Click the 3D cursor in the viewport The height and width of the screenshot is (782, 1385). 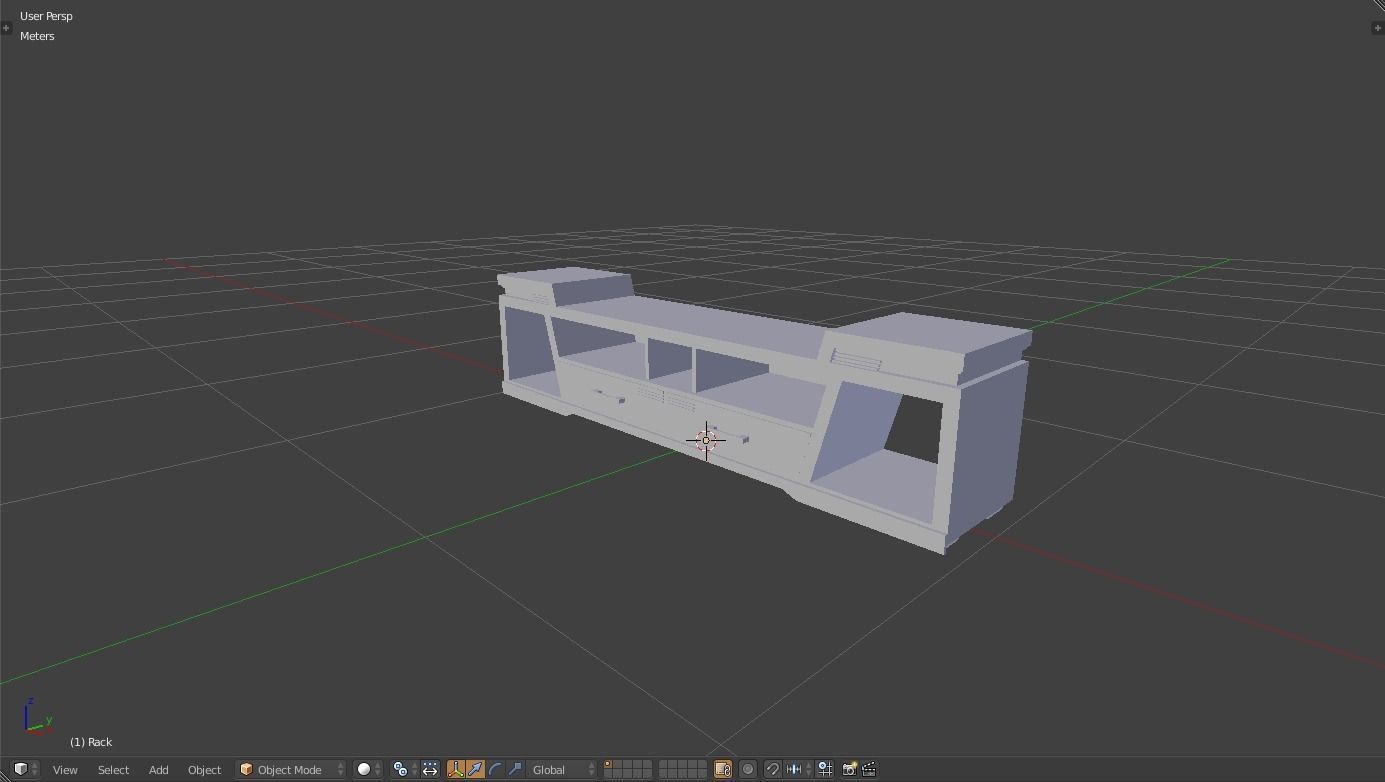point(706,440)
